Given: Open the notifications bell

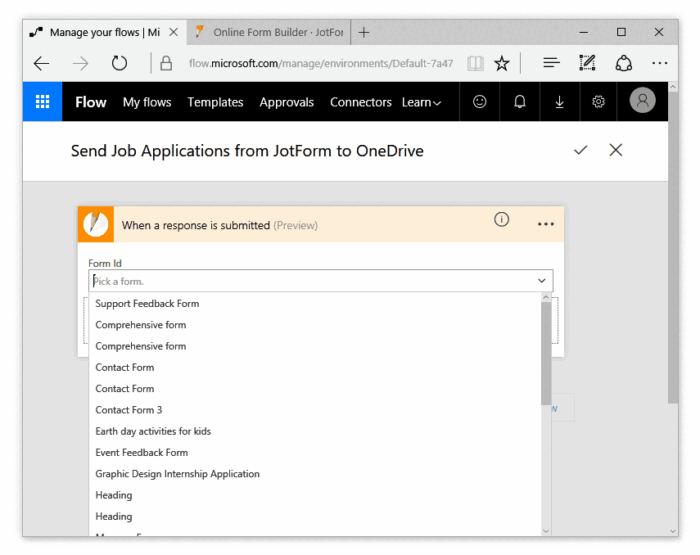Looking at the screenshot, I should coord(520,102).
